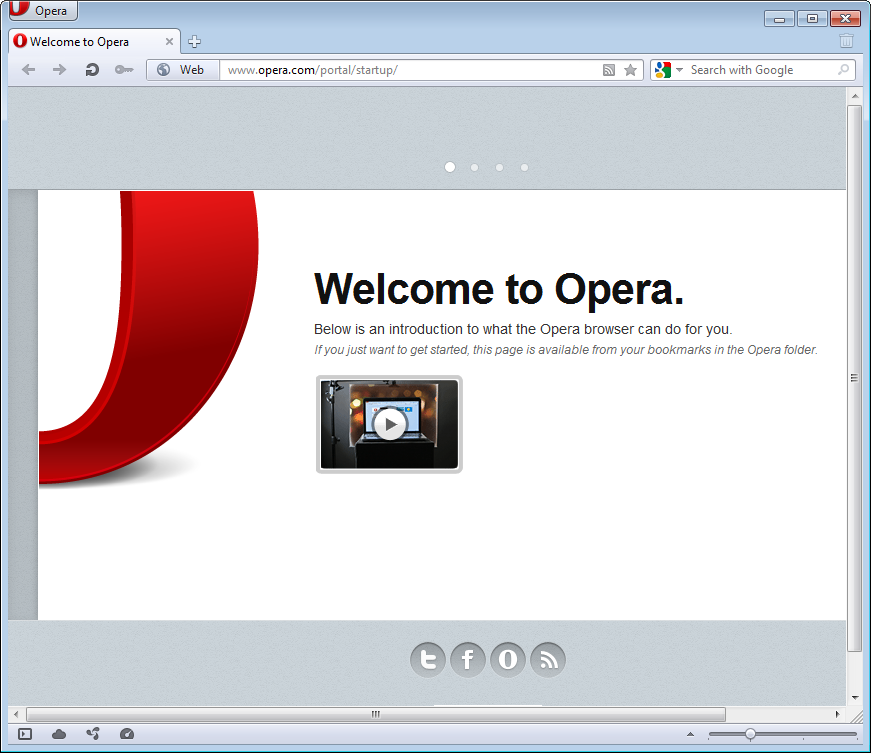
Task: Click the horizontal scrollbar thumb
Action: [x=376, y=714]
